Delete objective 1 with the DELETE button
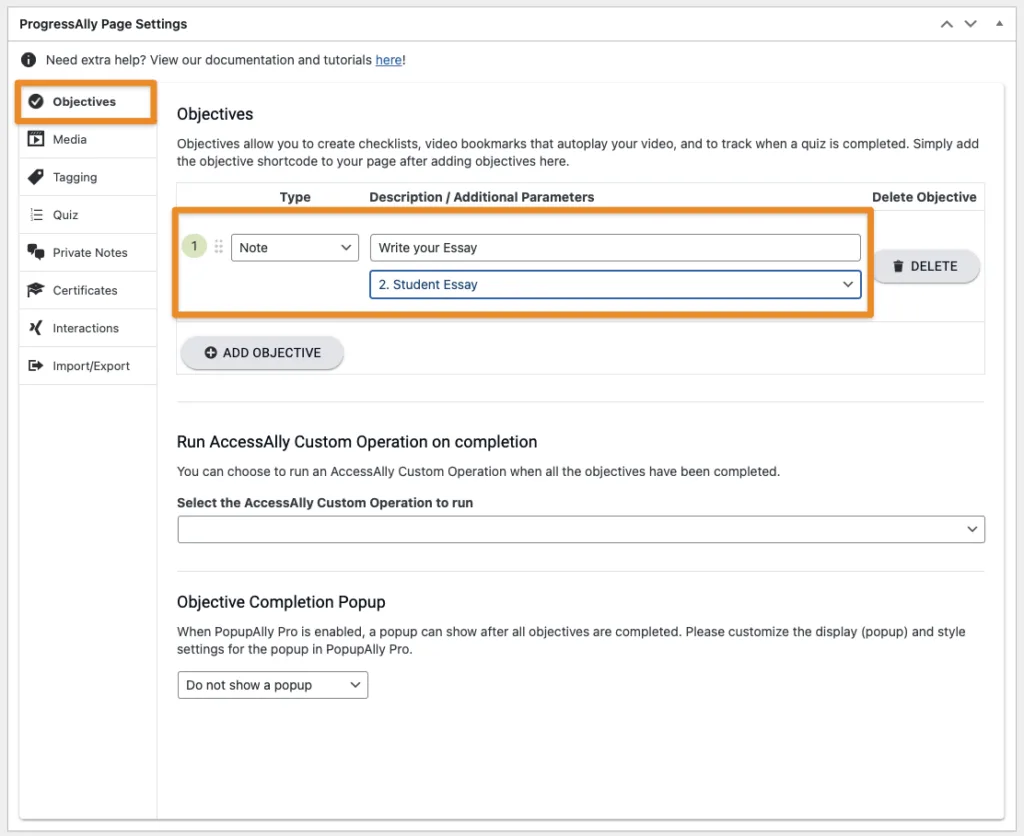This screenshot has width=1024, height=836. point(926,266)
